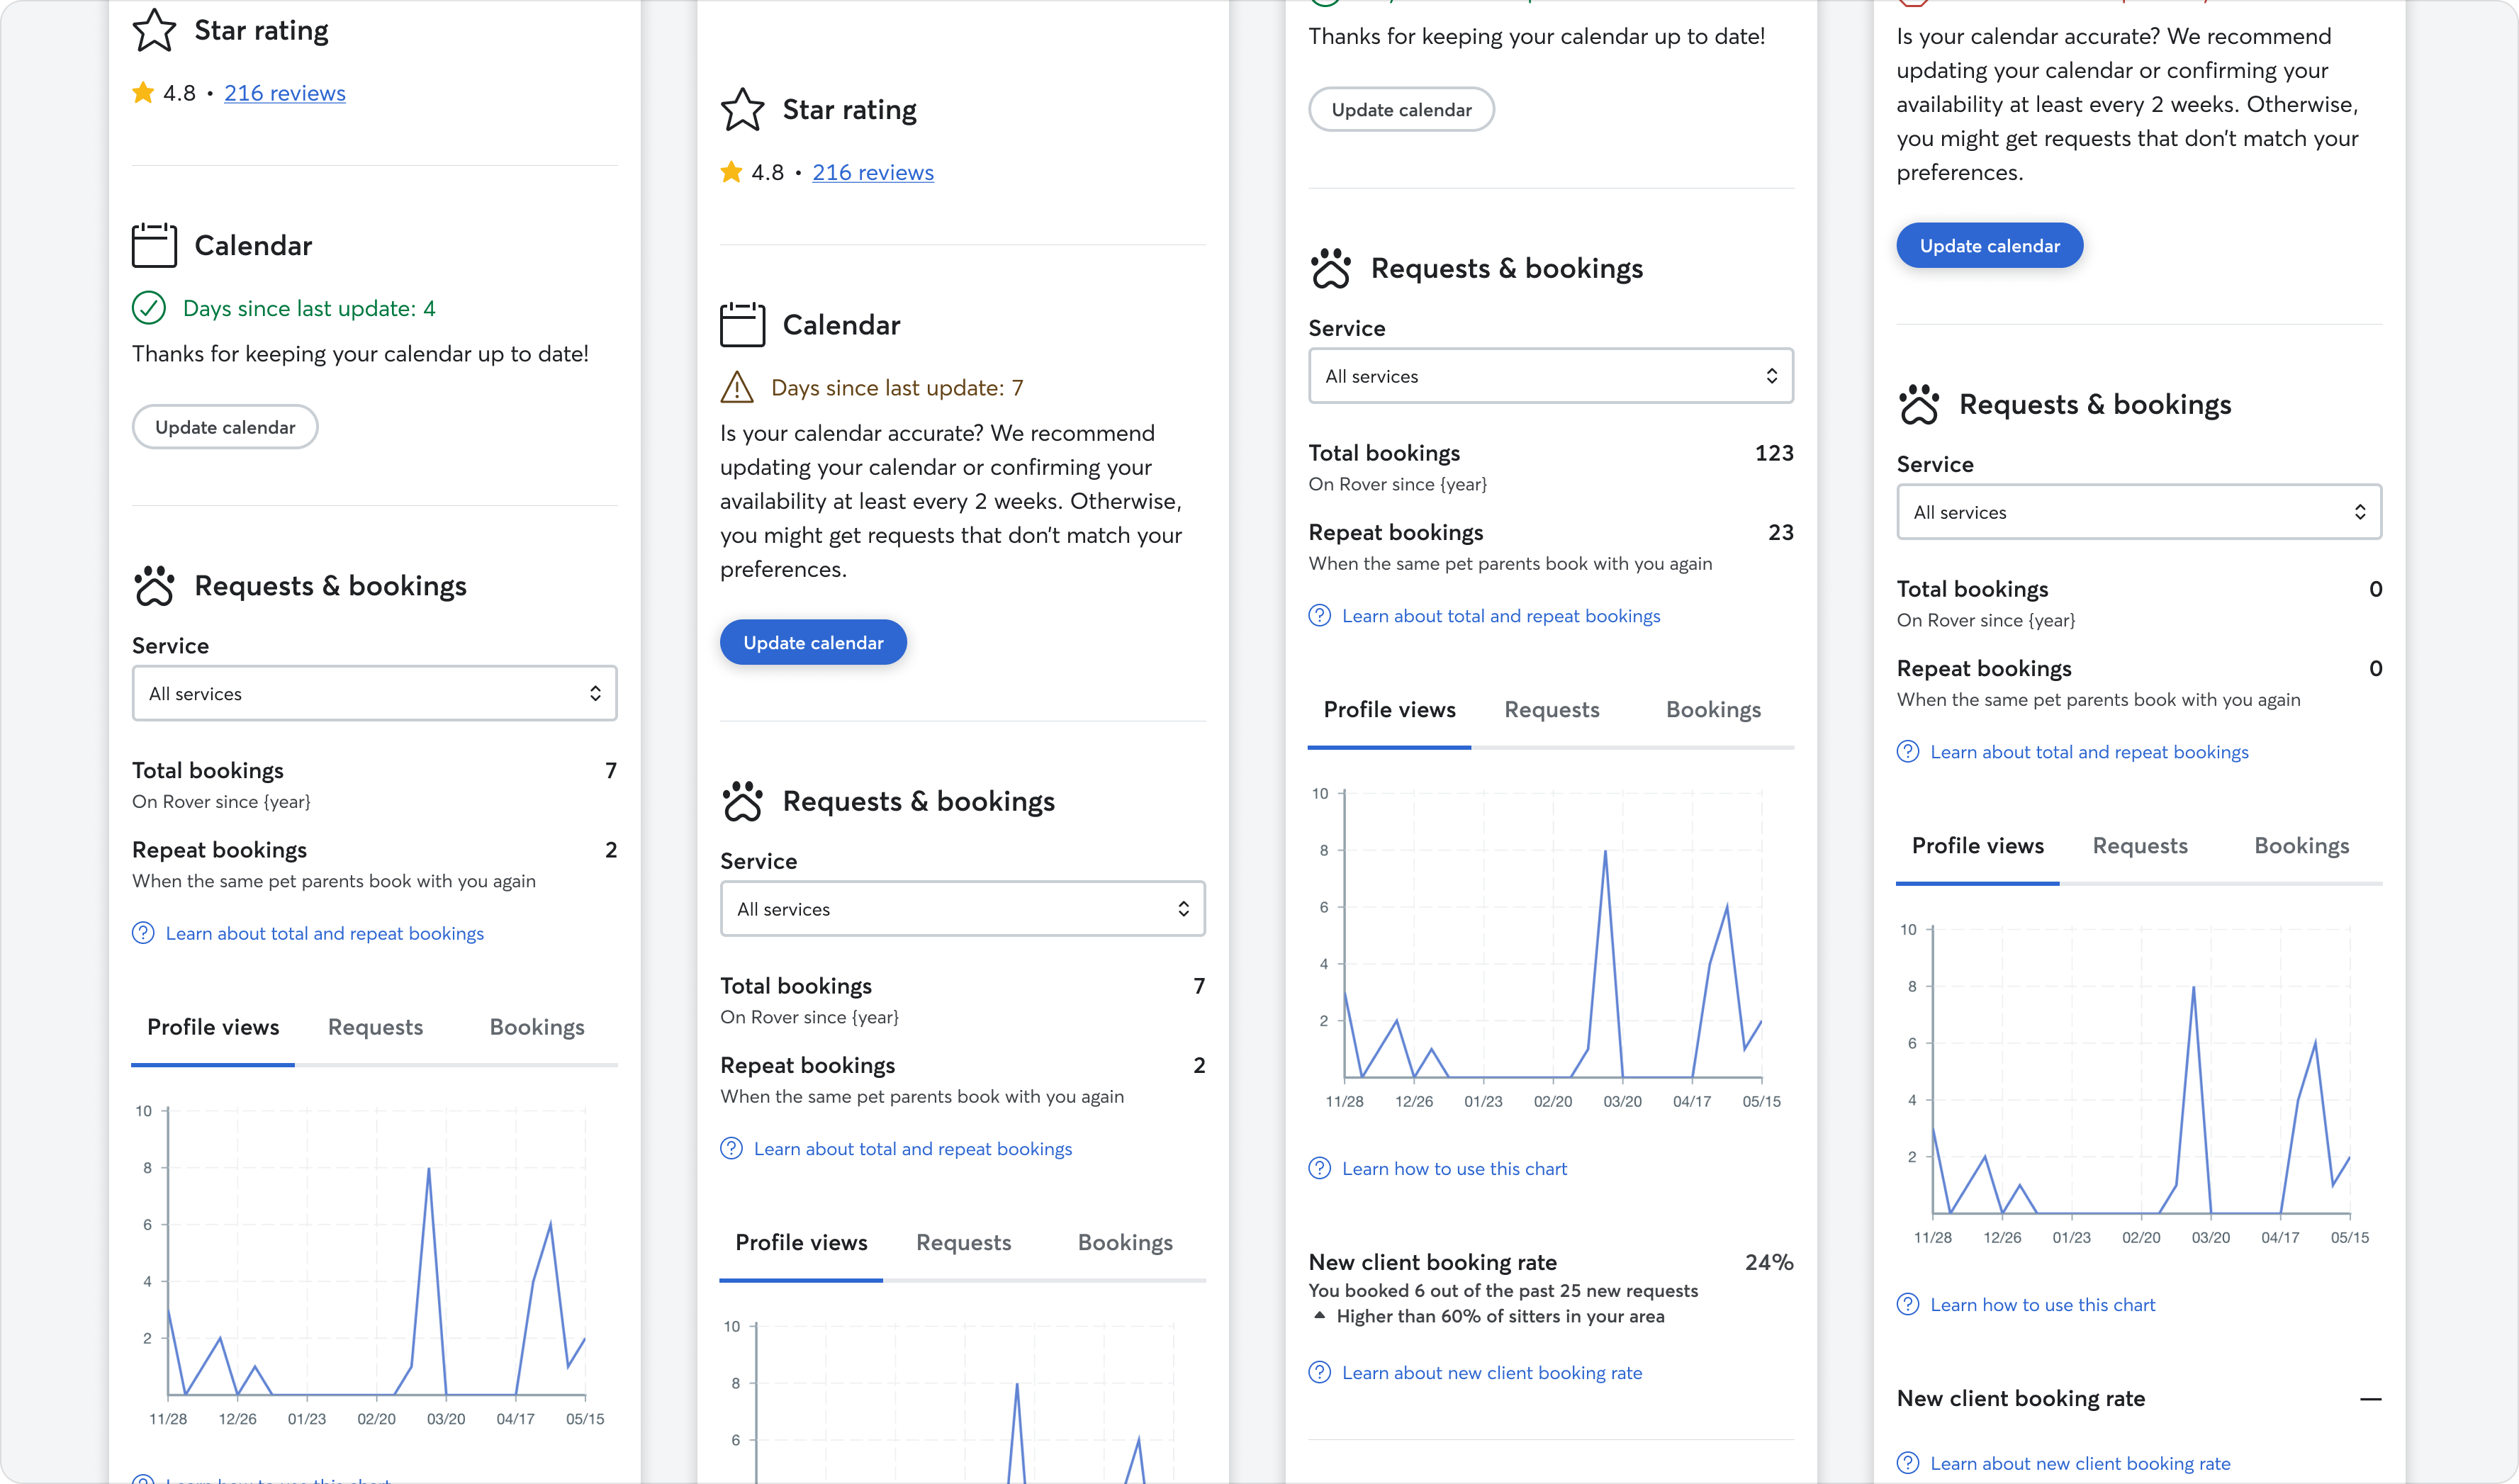Click the question icon by rightmost card's booking rate link
Viewport: 2519px width, 1484px height.
point(1907,1463)
